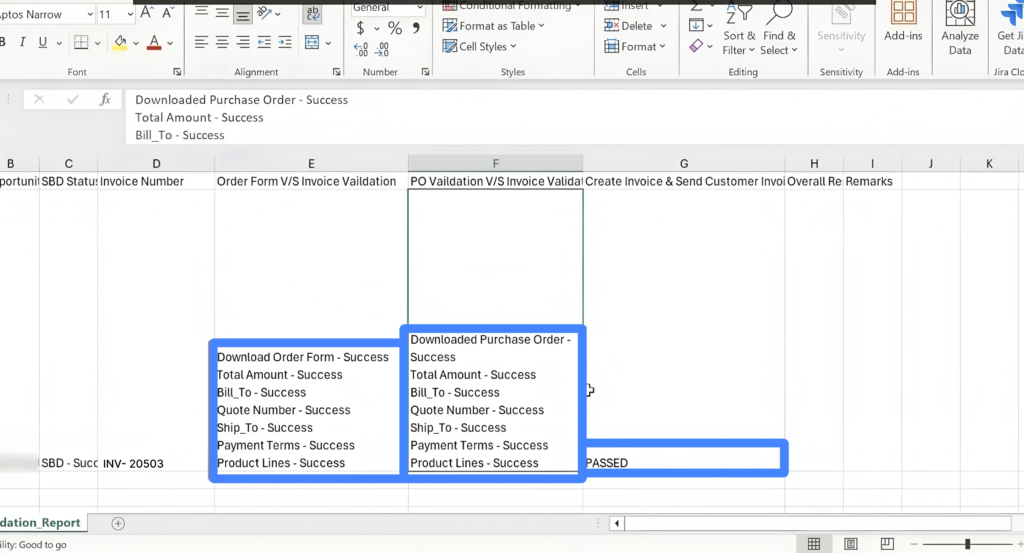
Task: Click the Merge & Center icon
Action: pyautogui.click(x=312, y=43)
